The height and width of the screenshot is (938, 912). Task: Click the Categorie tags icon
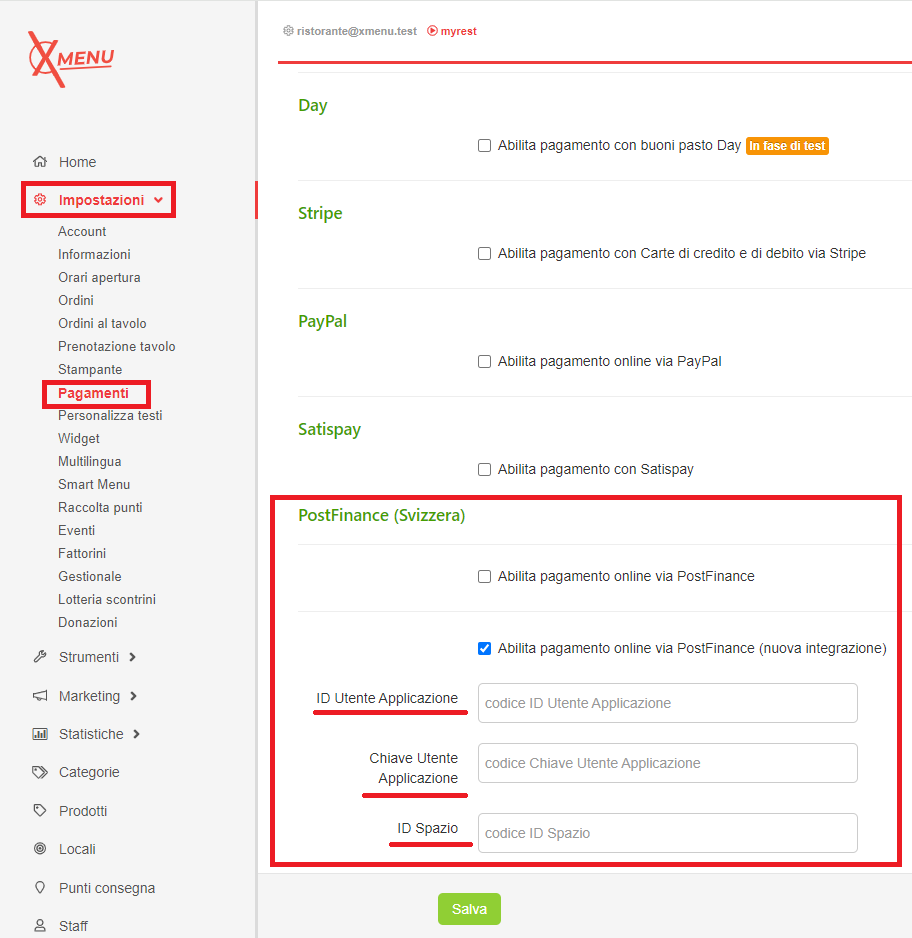point(40,772)
